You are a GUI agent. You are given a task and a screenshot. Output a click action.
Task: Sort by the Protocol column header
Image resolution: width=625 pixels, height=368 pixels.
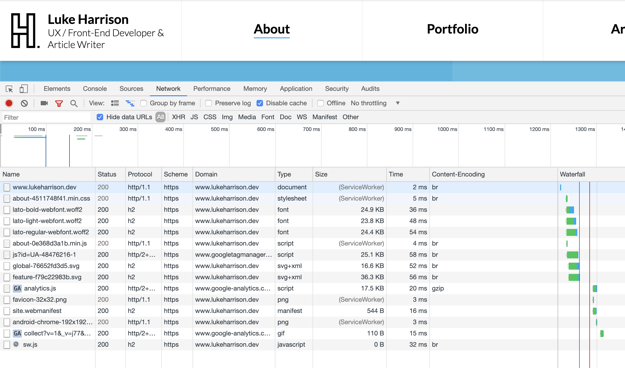click(143, 175)
